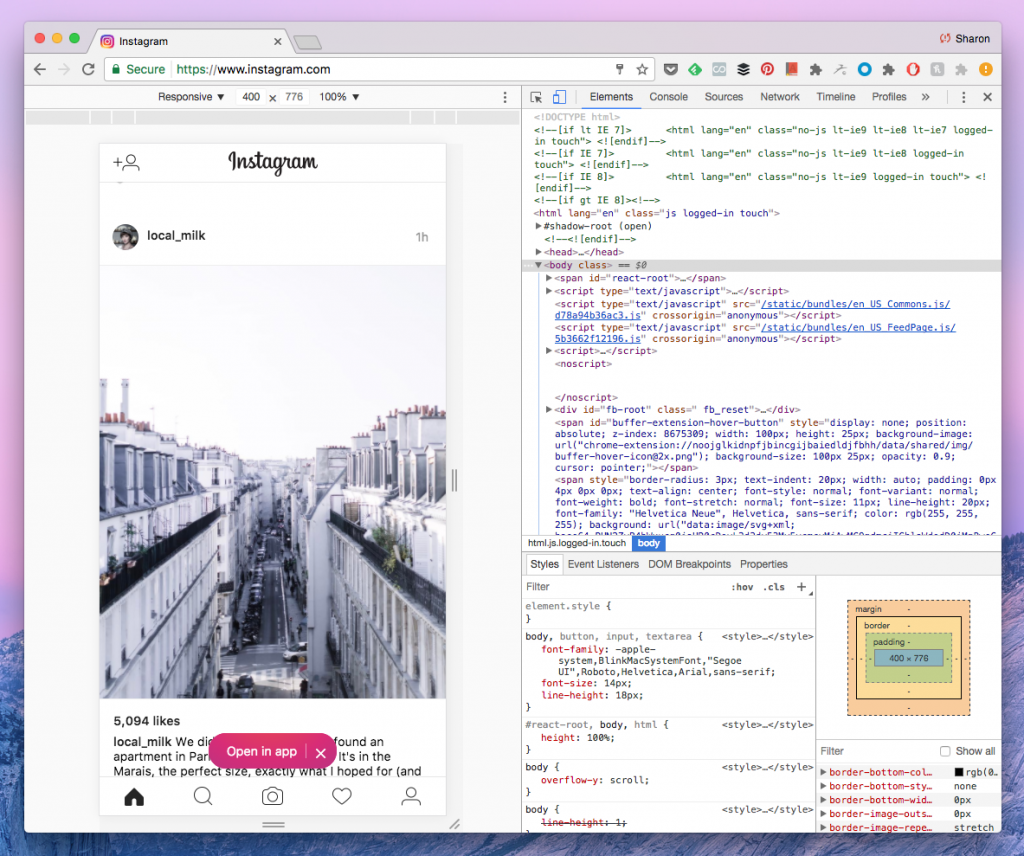Switch to the Event Listeners tab
The width and height of the screenshot is (1024, 856).
(x=603, y=564)
